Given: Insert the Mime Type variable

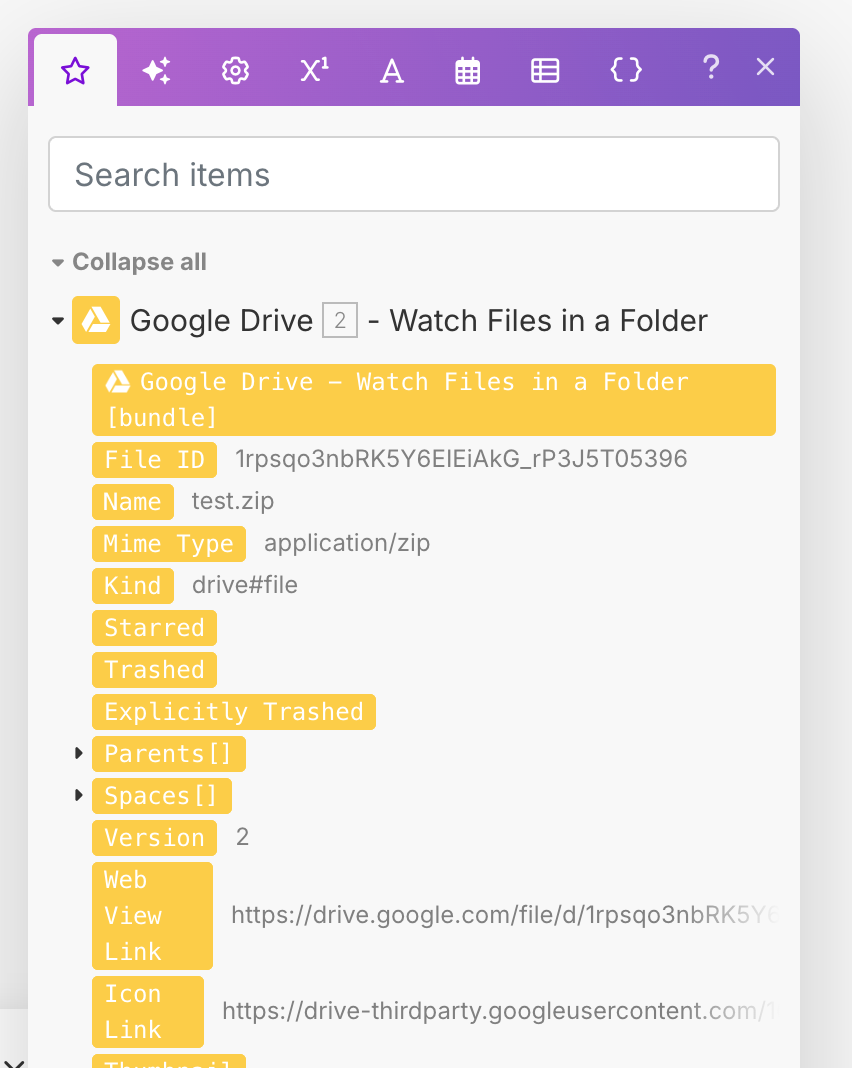Looking at the screenshot, I should coord(168,544).
